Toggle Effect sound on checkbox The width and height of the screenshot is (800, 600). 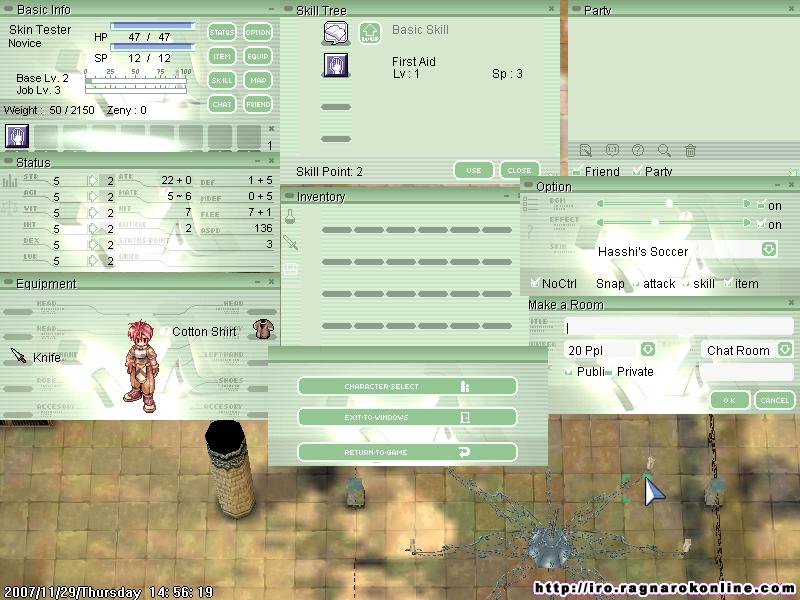[761, 224]
